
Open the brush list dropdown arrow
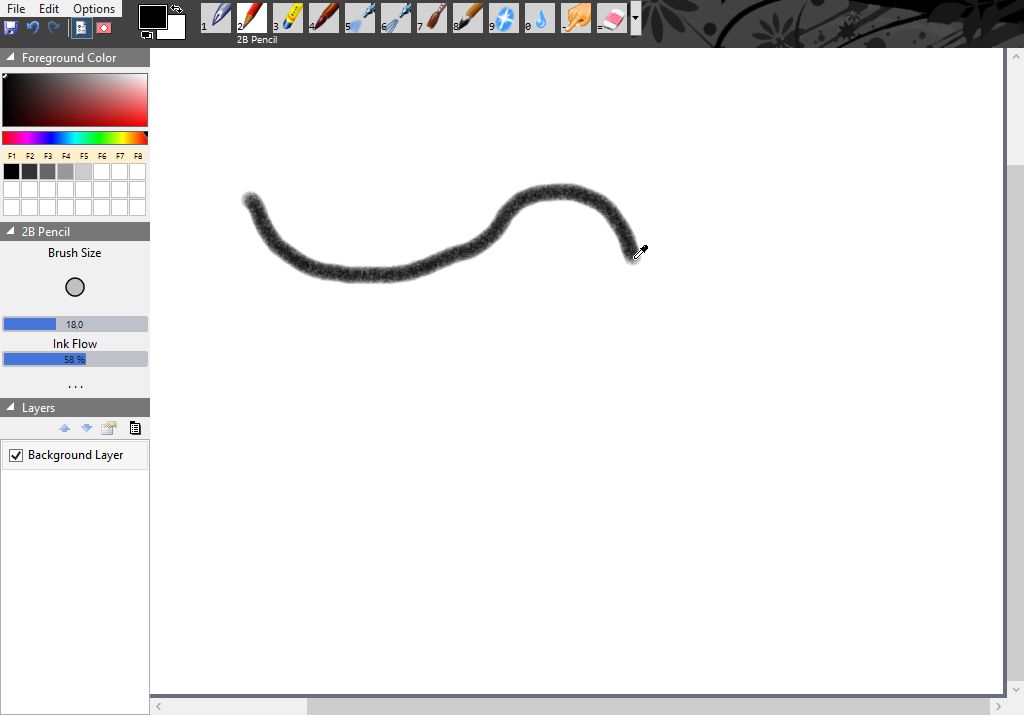[636, 17]
